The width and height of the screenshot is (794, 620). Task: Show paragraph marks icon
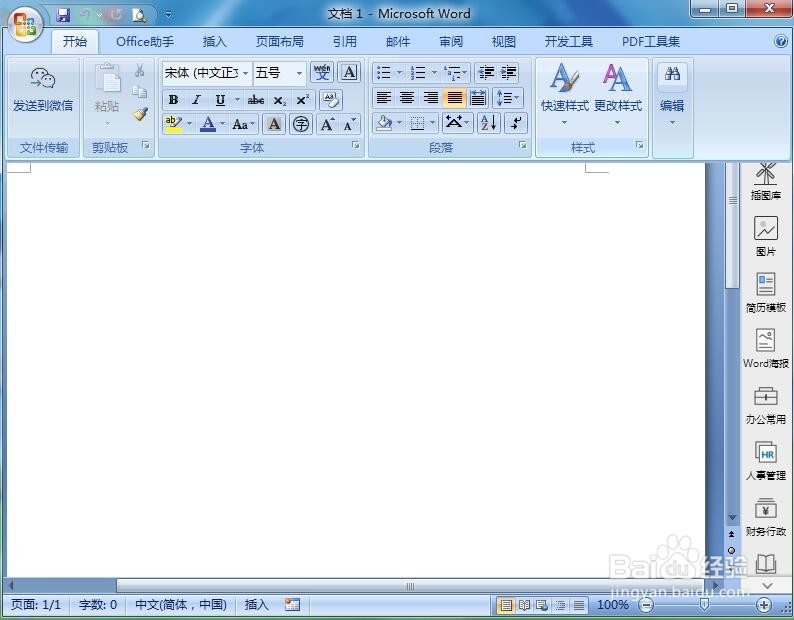tap(516, 123)
